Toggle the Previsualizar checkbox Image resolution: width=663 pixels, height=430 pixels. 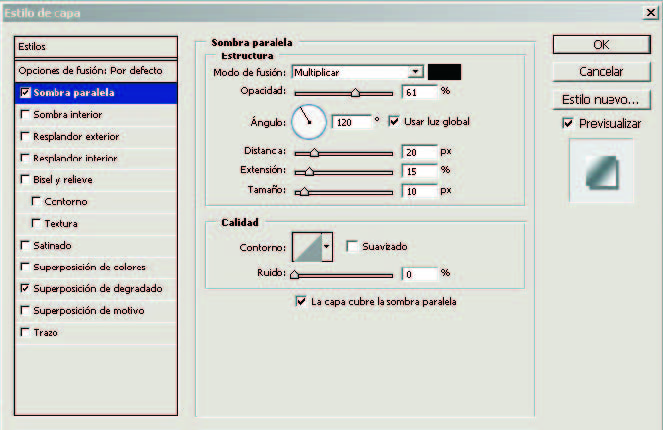coord(568,123)
